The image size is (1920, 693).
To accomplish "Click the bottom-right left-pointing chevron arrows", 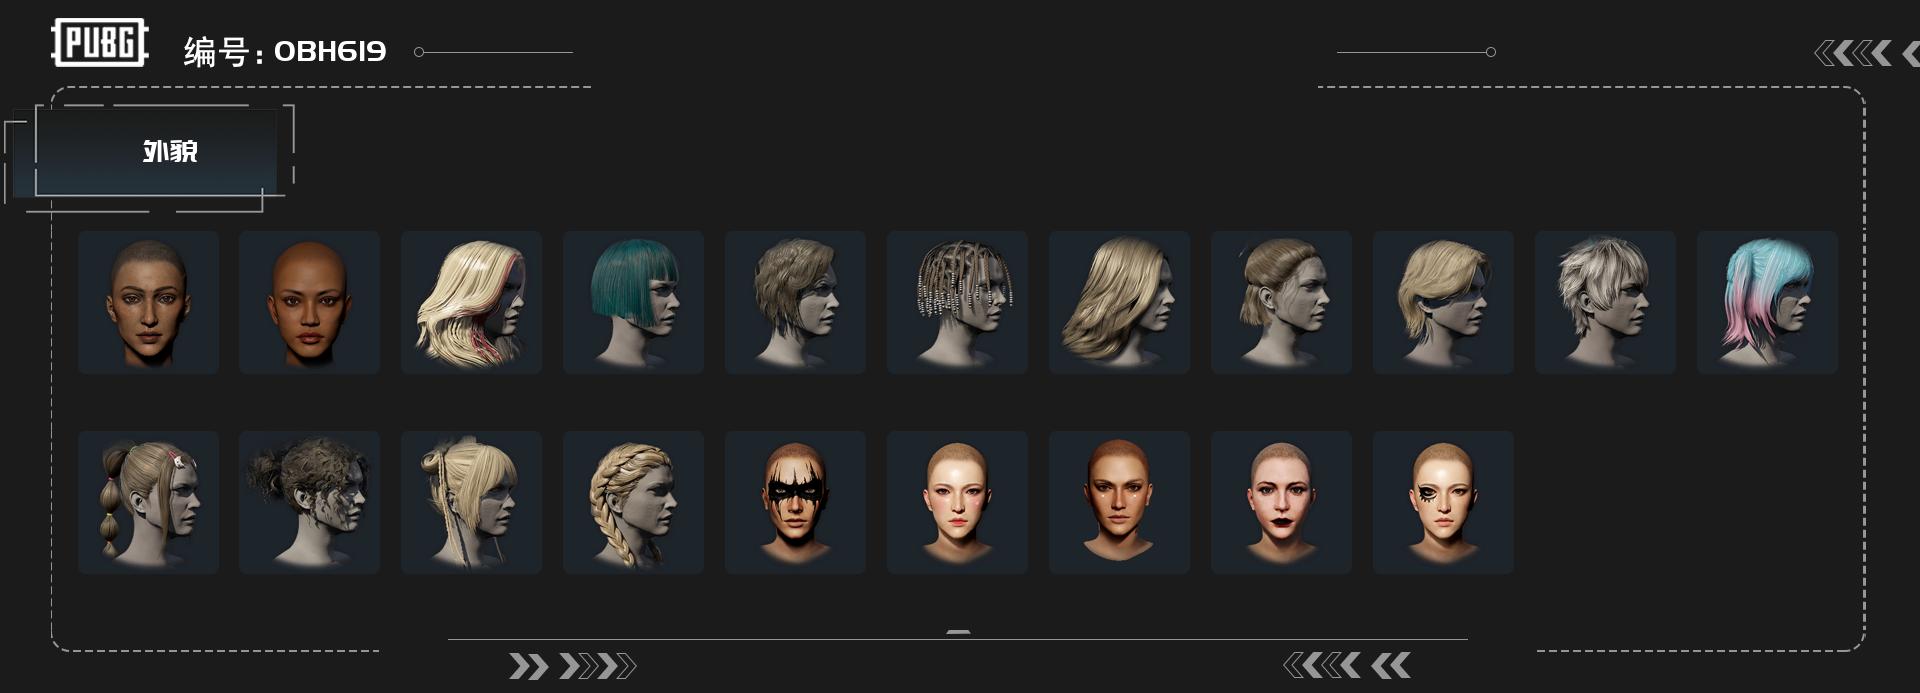I will tap(1346, 665).
